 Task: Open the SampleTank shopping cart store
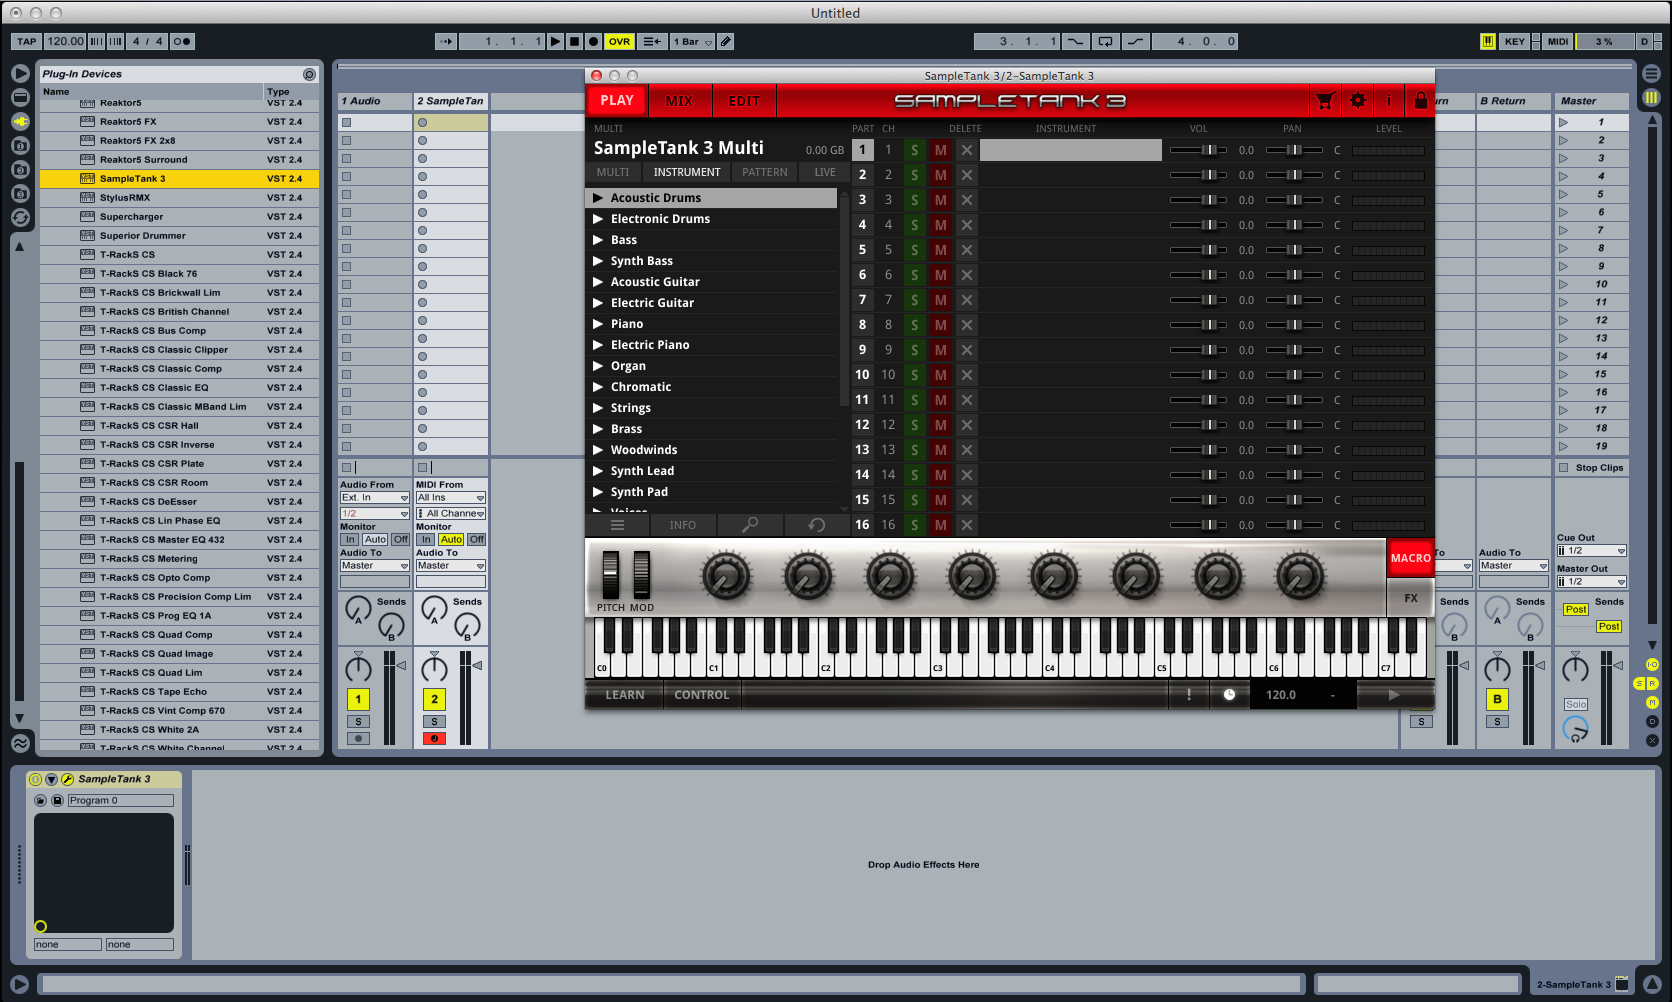1325,101
